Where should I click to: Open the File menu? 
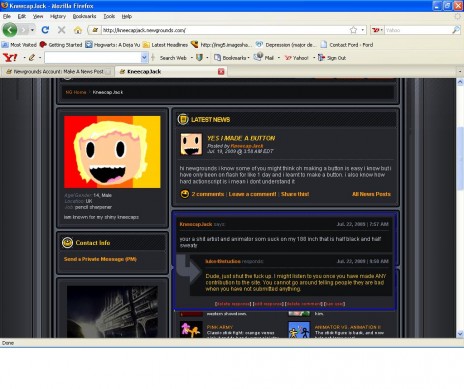(x=7, y=16)
